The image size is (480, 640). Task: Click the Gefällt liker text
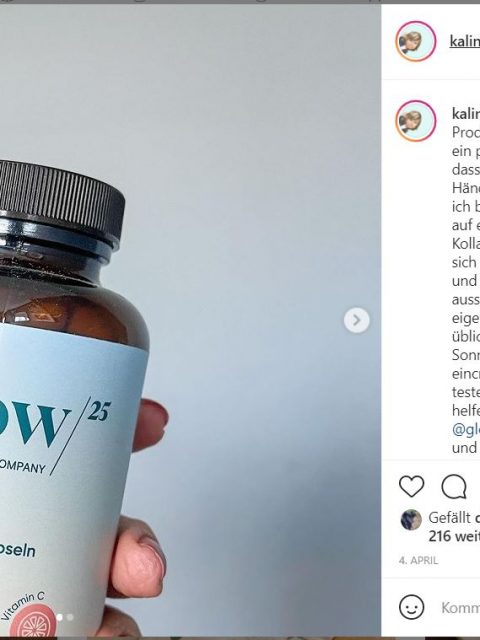point(449,518)
